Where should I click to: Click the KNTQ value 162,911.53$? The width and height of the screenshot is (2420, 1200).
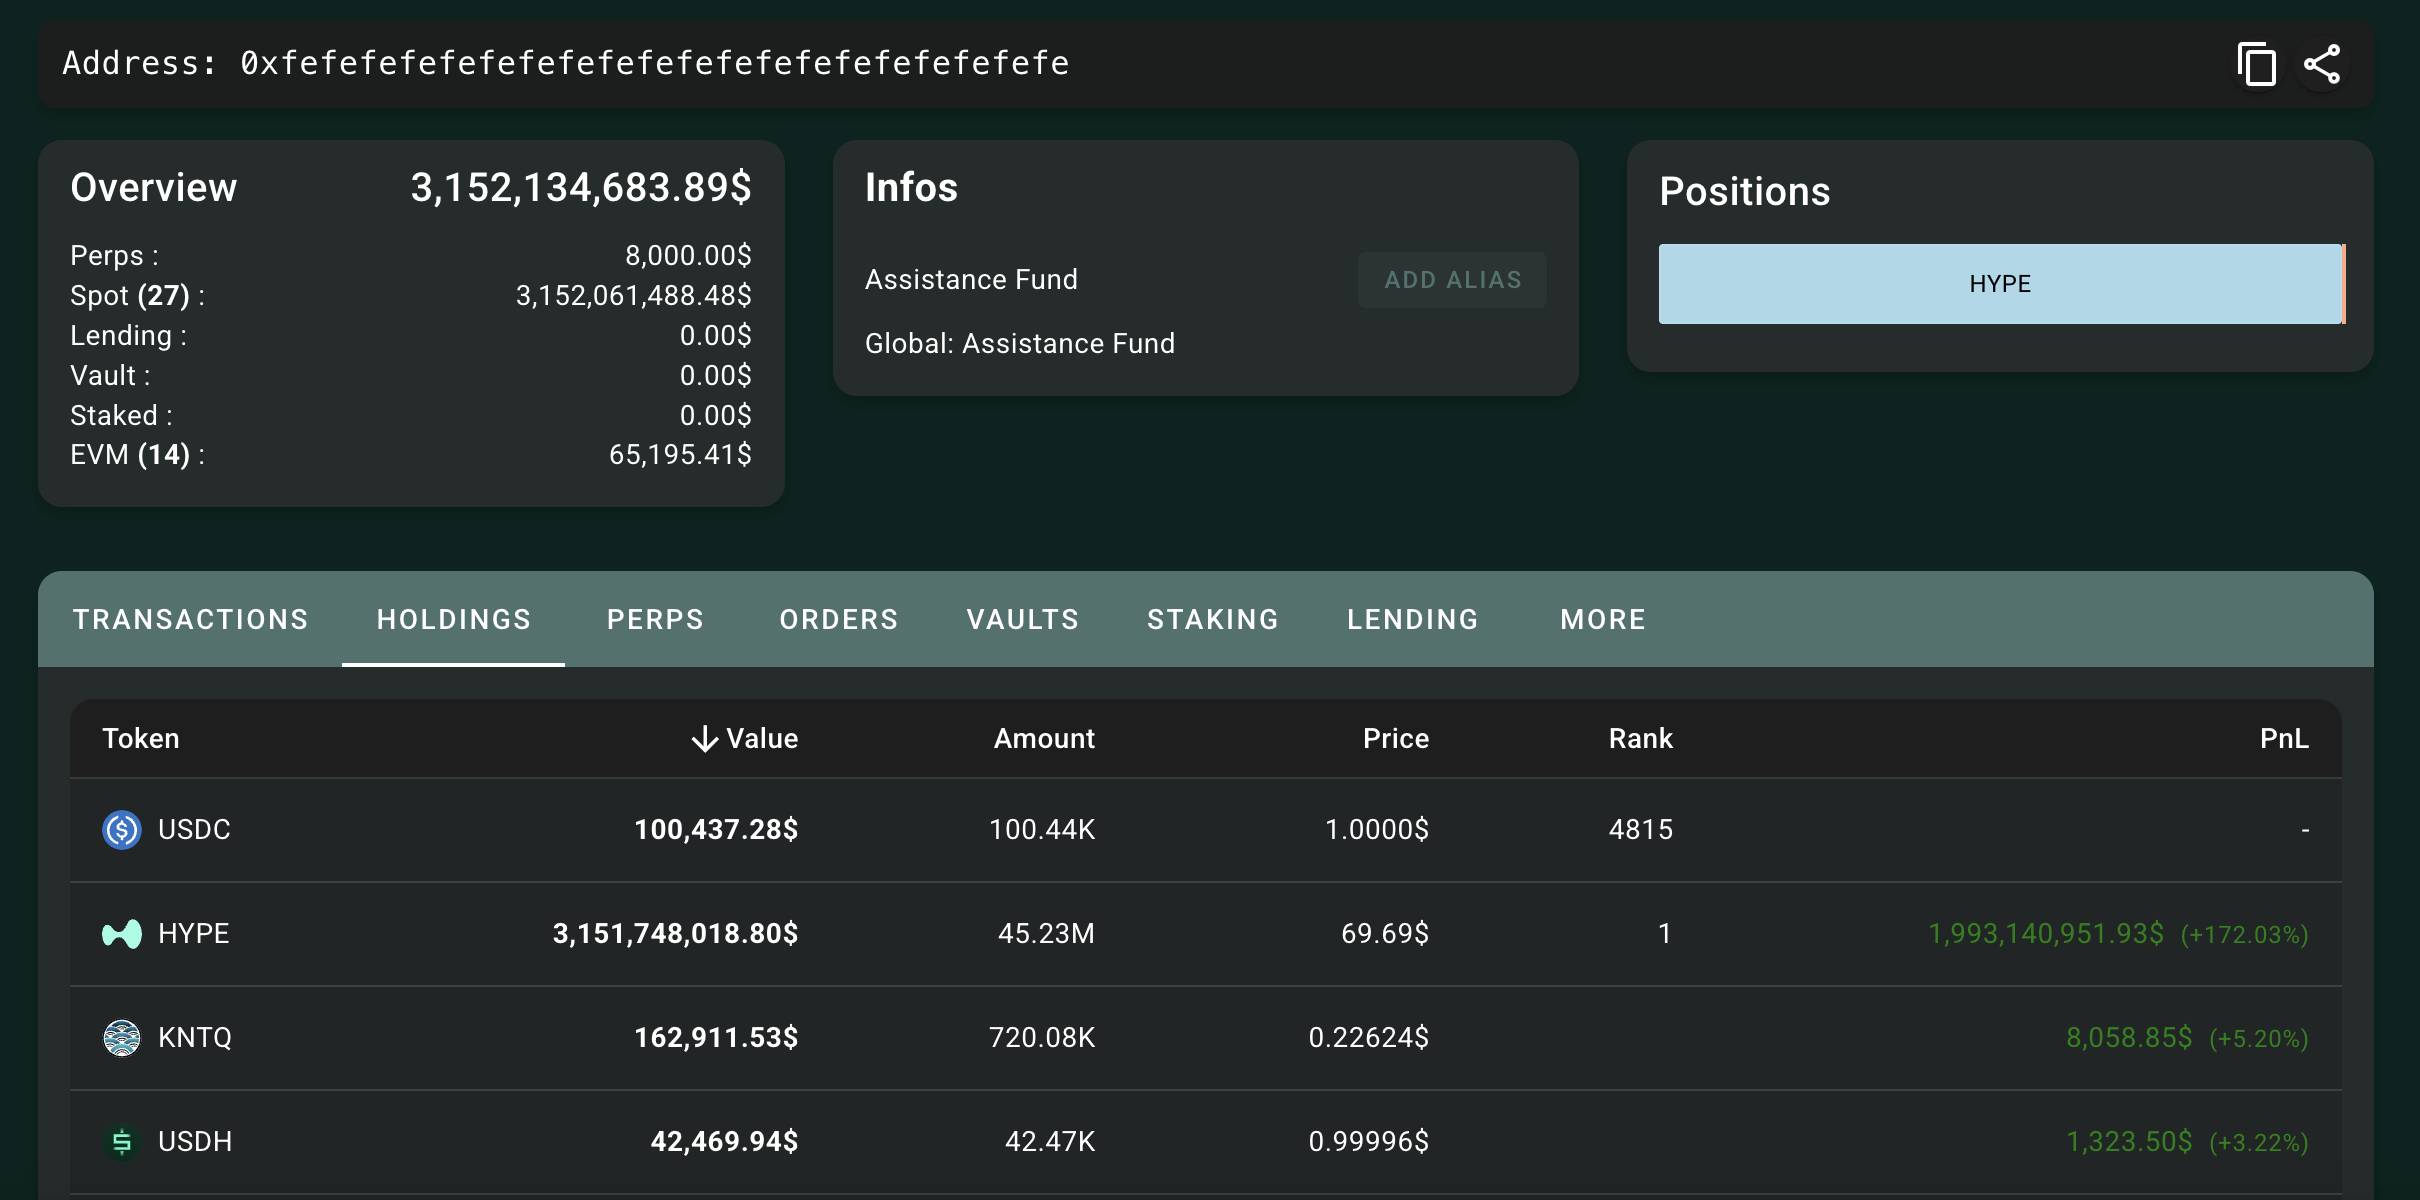pos(716,1038)
